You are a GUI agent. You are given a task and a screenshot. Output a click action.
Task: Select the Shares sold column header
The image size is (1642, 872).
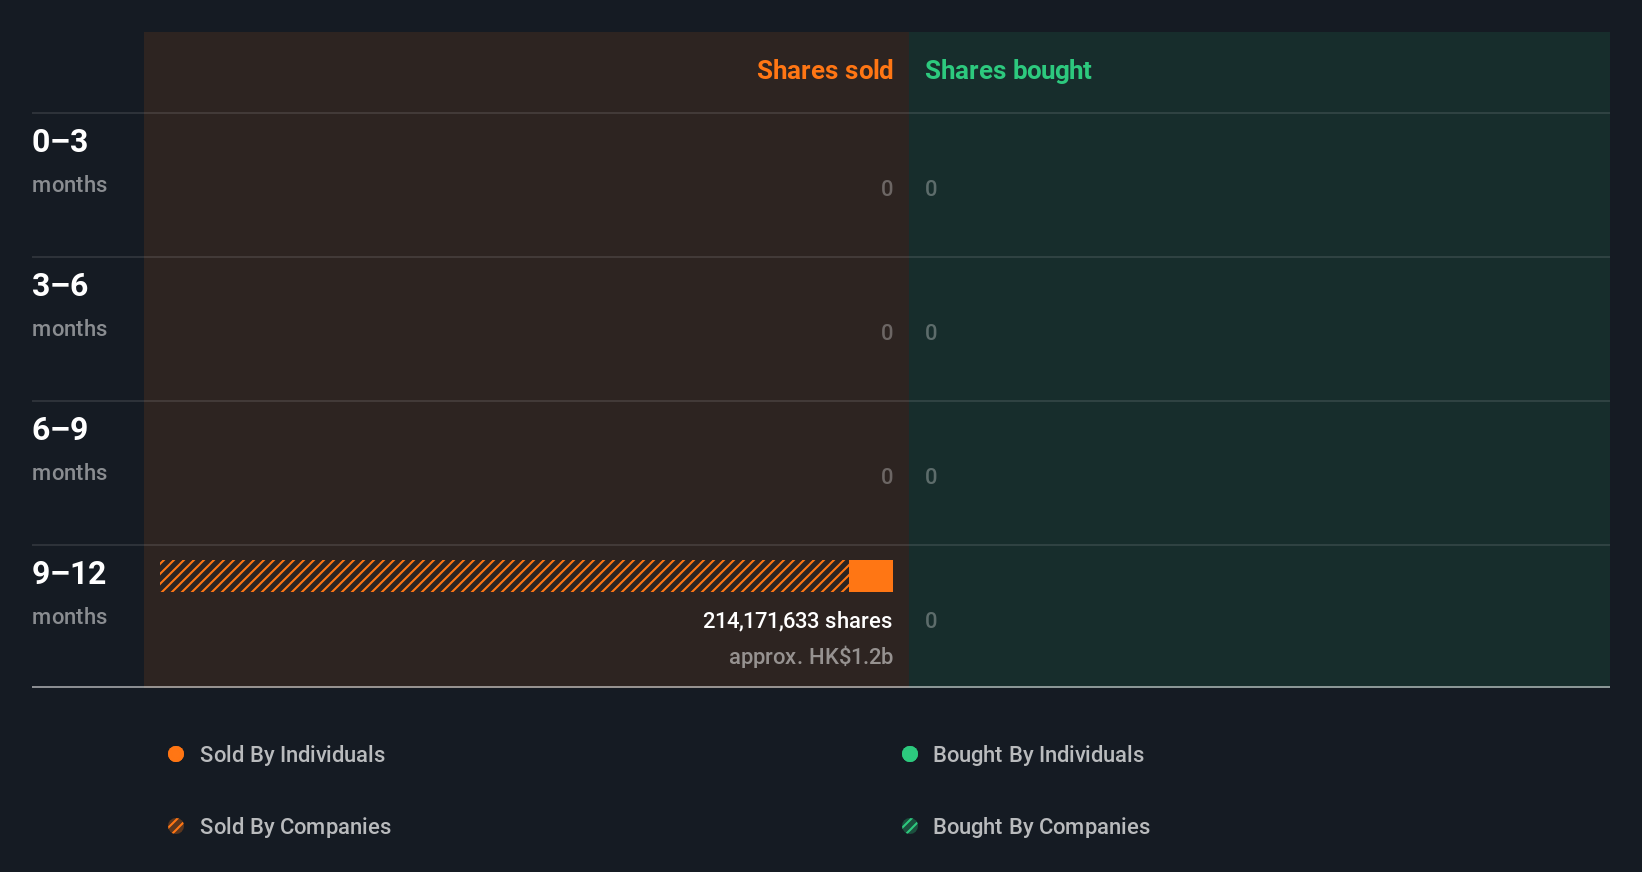click(x=825, y=70)
